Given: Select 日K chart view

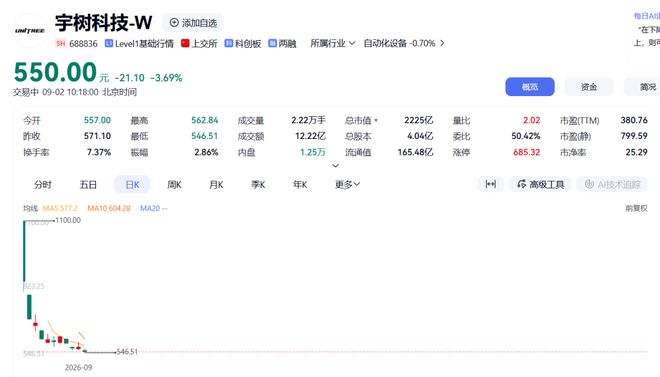Looking at the screenshot, I should (x=132, y=184).
